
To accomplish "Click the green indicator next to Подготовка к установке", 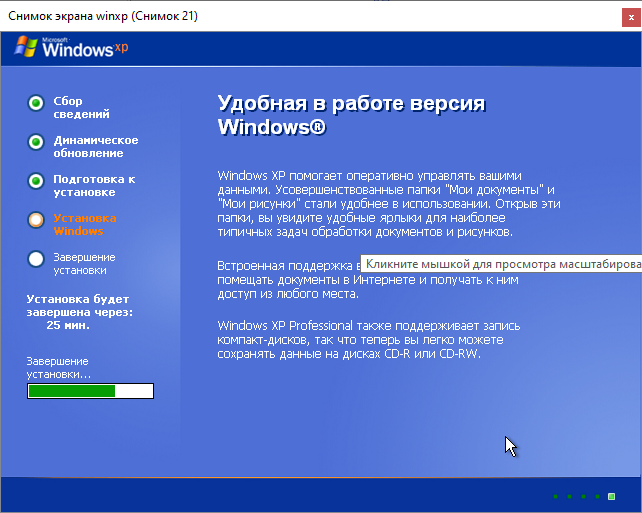I will [36, 181].
